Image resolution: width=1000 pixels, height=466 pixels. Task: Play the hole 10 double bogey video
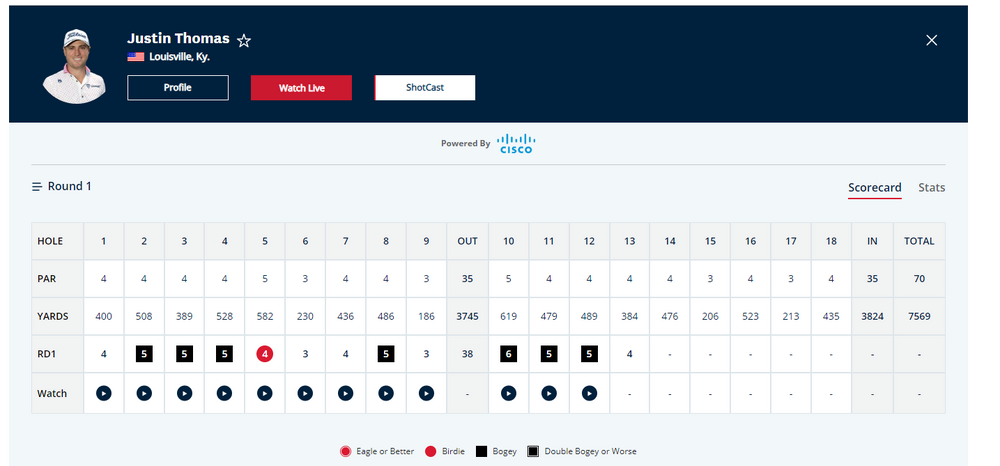[508, 393]
